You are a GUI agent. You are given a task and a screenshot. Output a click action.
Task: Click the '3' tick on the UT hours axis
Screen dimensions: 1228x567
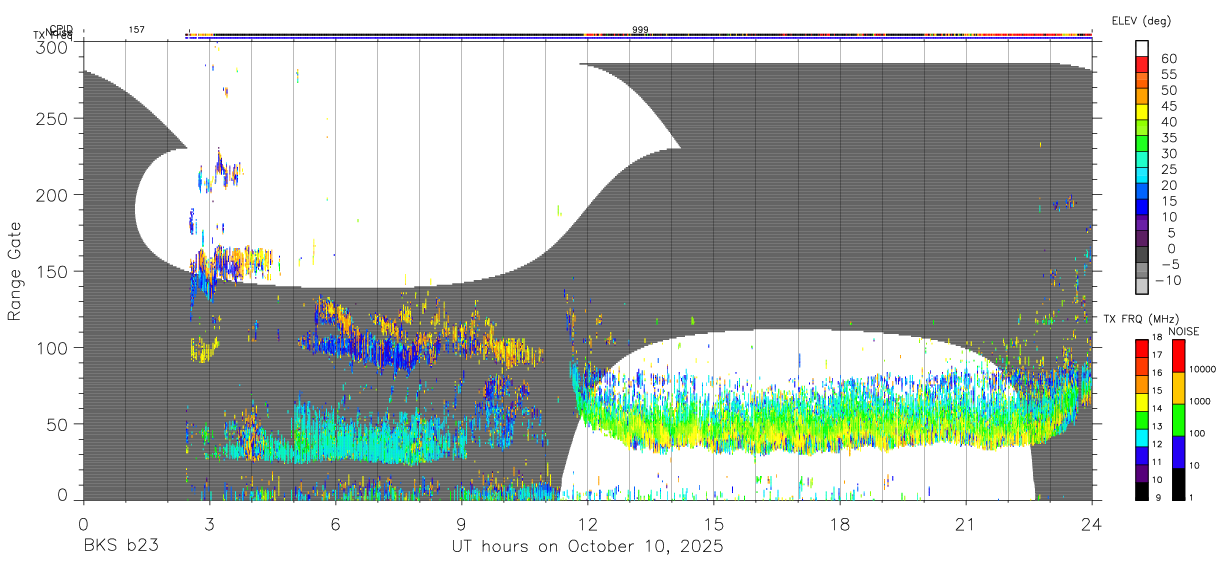pos(209,523)
